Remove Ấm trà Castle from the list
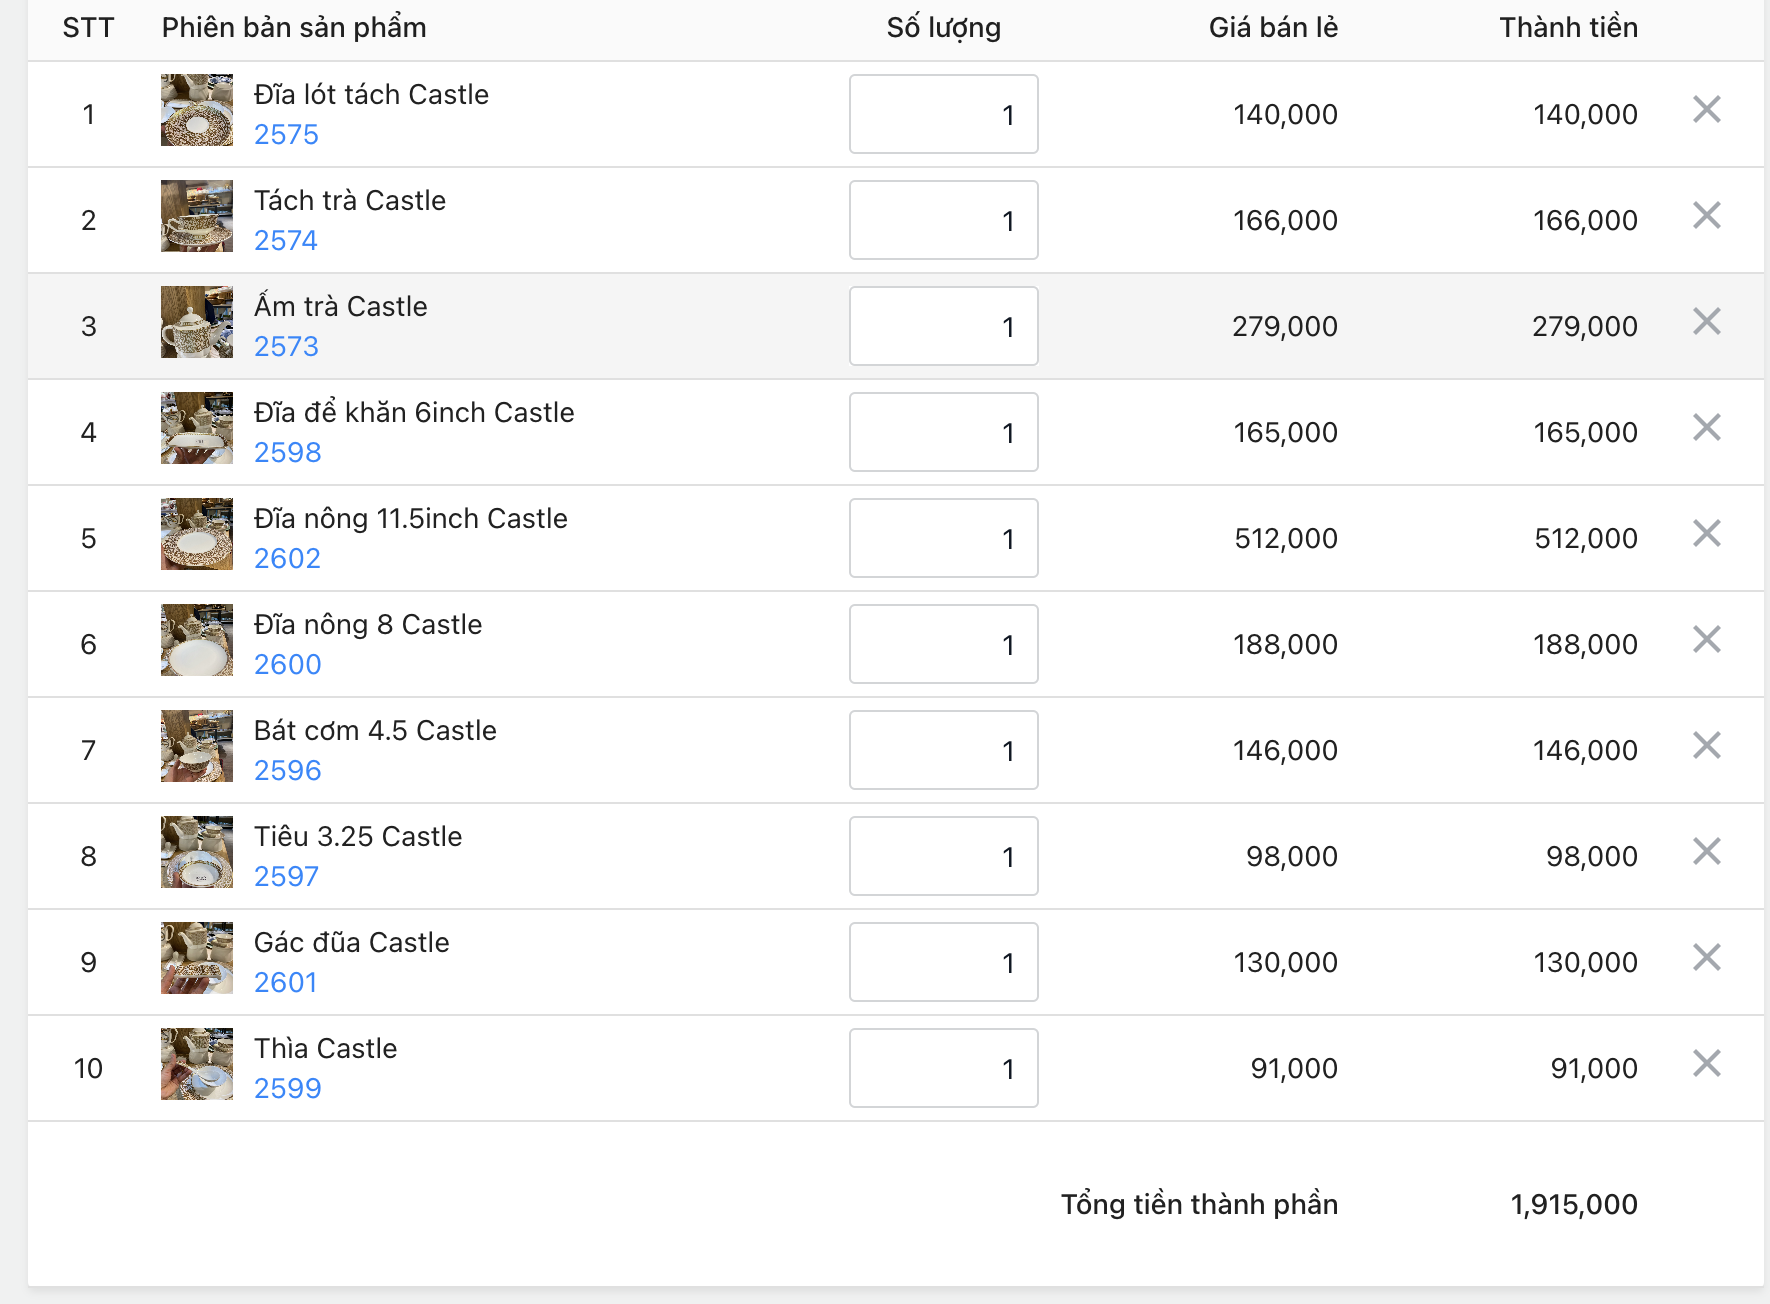 (1706, 321)
